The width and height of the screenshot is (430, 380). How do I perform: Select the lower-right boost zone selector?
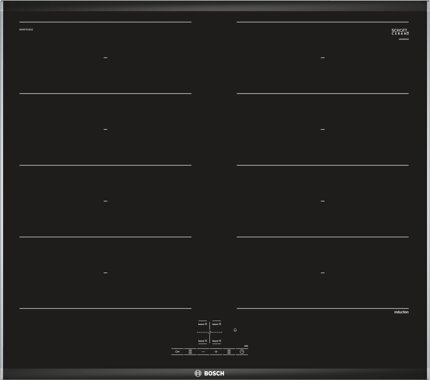click(216, 341)
